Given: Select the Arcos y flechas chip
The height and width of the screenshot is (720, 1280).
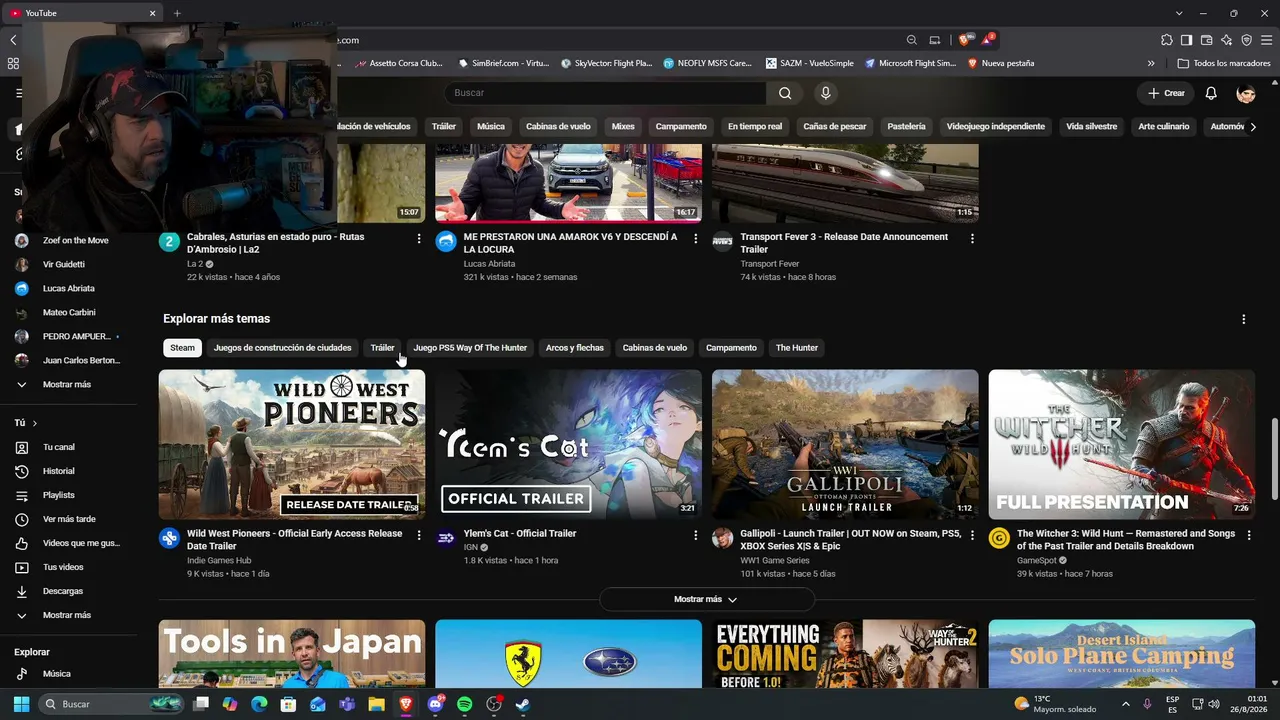Looking at the screenshot, I should [575, 348].
